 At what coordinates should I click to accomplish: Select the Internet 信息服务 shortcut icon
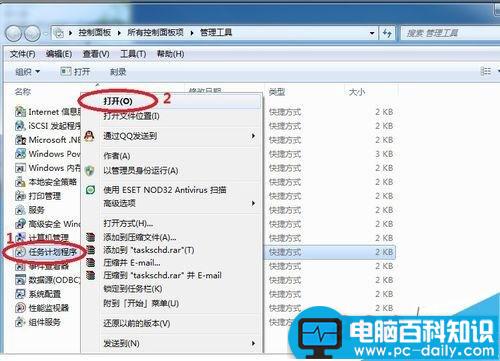pyautogui.click(x=20, y=111)
